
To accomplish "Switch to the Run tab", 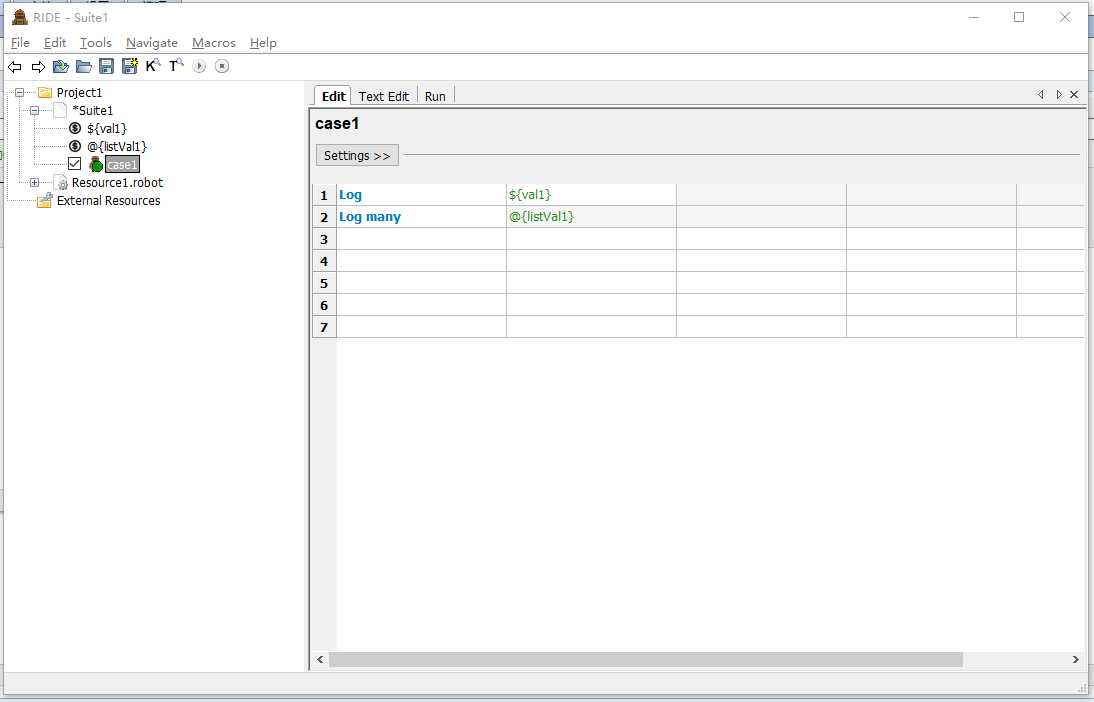I will [435, 96].
